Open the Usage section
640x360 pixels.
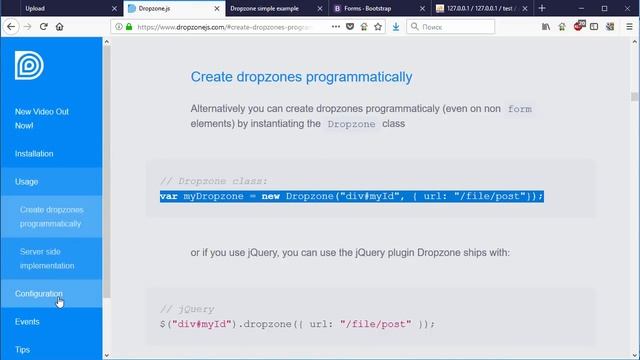(x=27, y=182)
